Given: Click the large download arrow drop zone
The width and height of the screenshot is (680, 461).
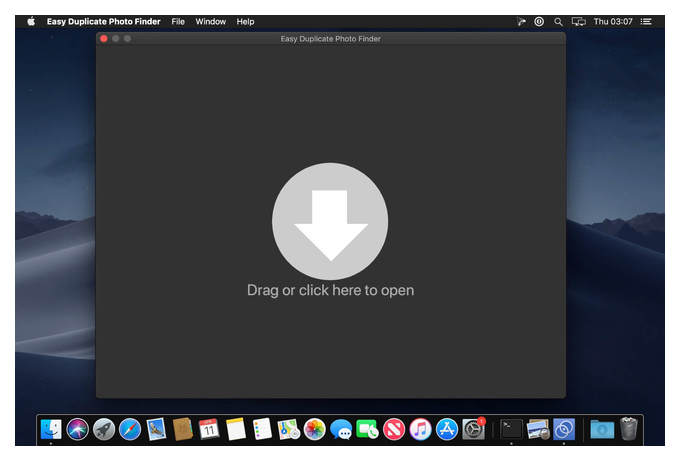Looking at the screenshot, I should (x=330, y=221).
